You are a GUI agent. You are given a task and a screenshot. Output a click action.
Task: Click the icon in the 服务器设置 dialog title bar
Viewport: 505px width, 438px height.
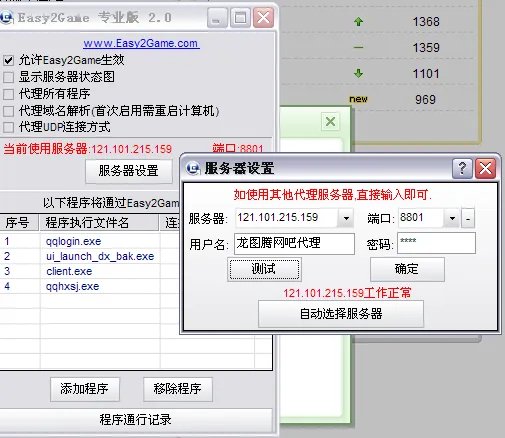[193, 168]
